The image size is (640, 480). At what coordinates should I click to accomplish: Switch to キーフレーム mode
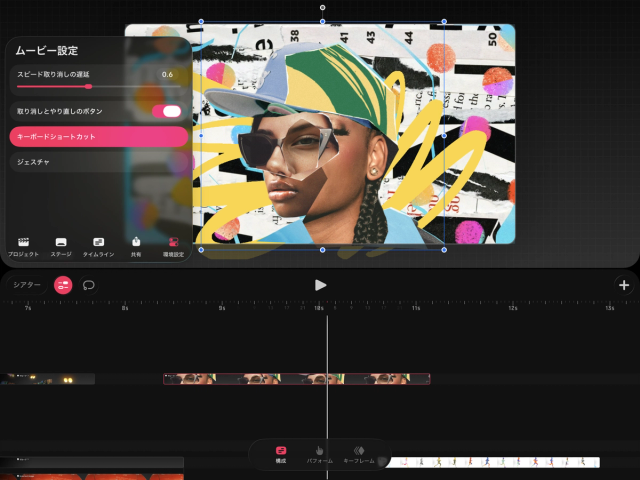pyautogui.click(x=359, y=454)
